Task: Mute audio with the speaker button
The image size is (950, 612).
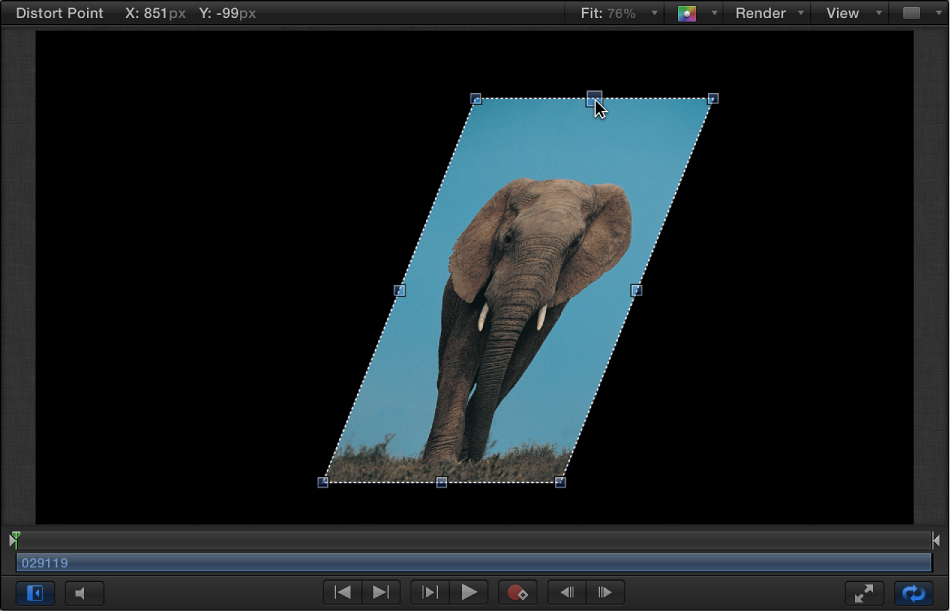Action: point(84,592)
